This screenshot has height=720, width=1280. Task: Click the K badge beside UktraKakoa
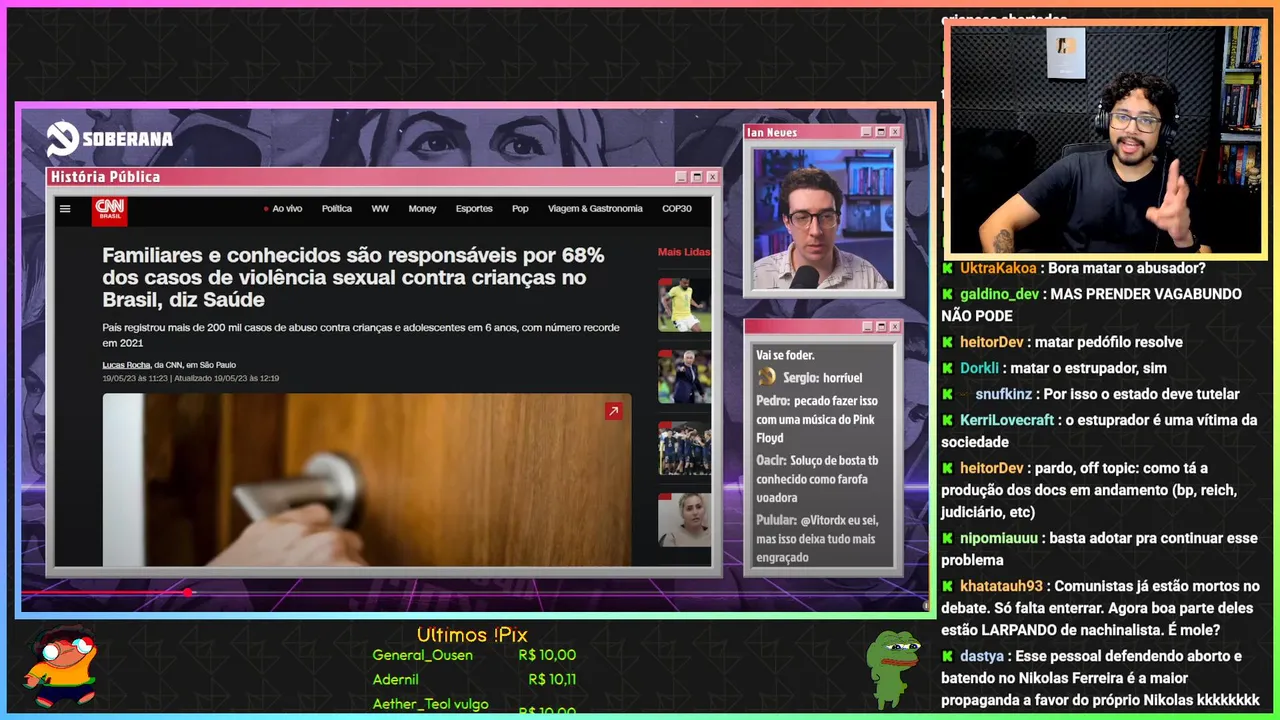click(x=947, y=268)
